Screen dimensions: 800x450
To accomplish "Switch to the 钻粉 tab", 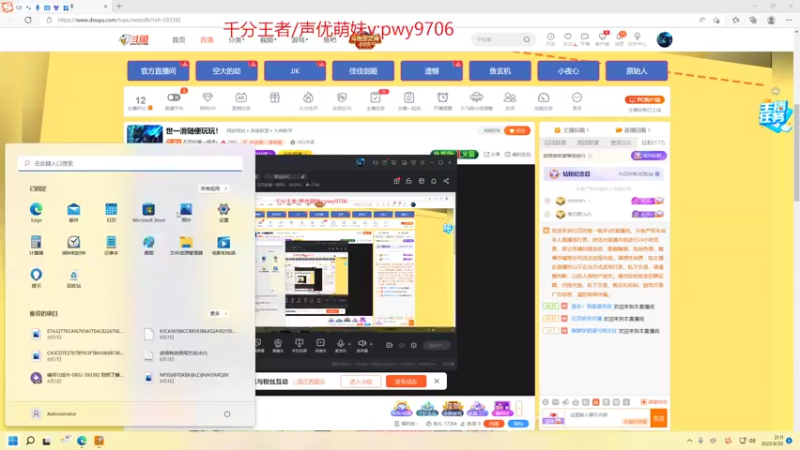I will point(653,143).
